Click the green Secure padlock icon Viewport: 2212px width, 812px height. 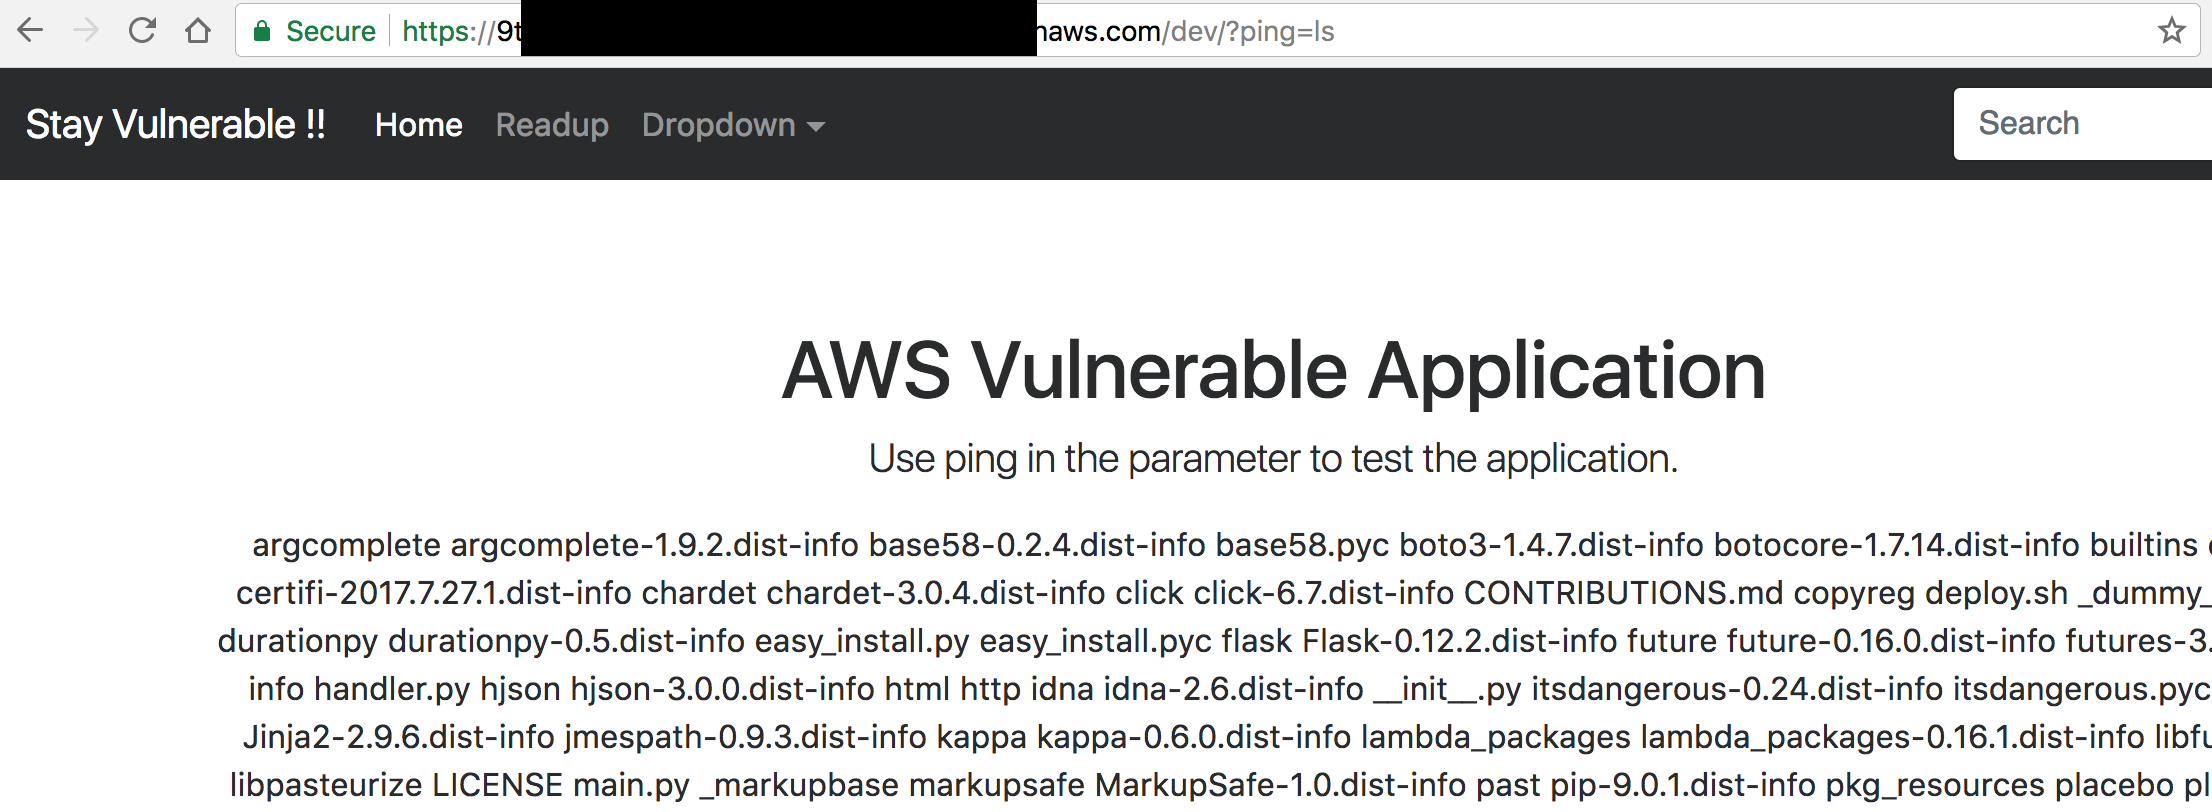pyautogui.click(x=262, y=31)
